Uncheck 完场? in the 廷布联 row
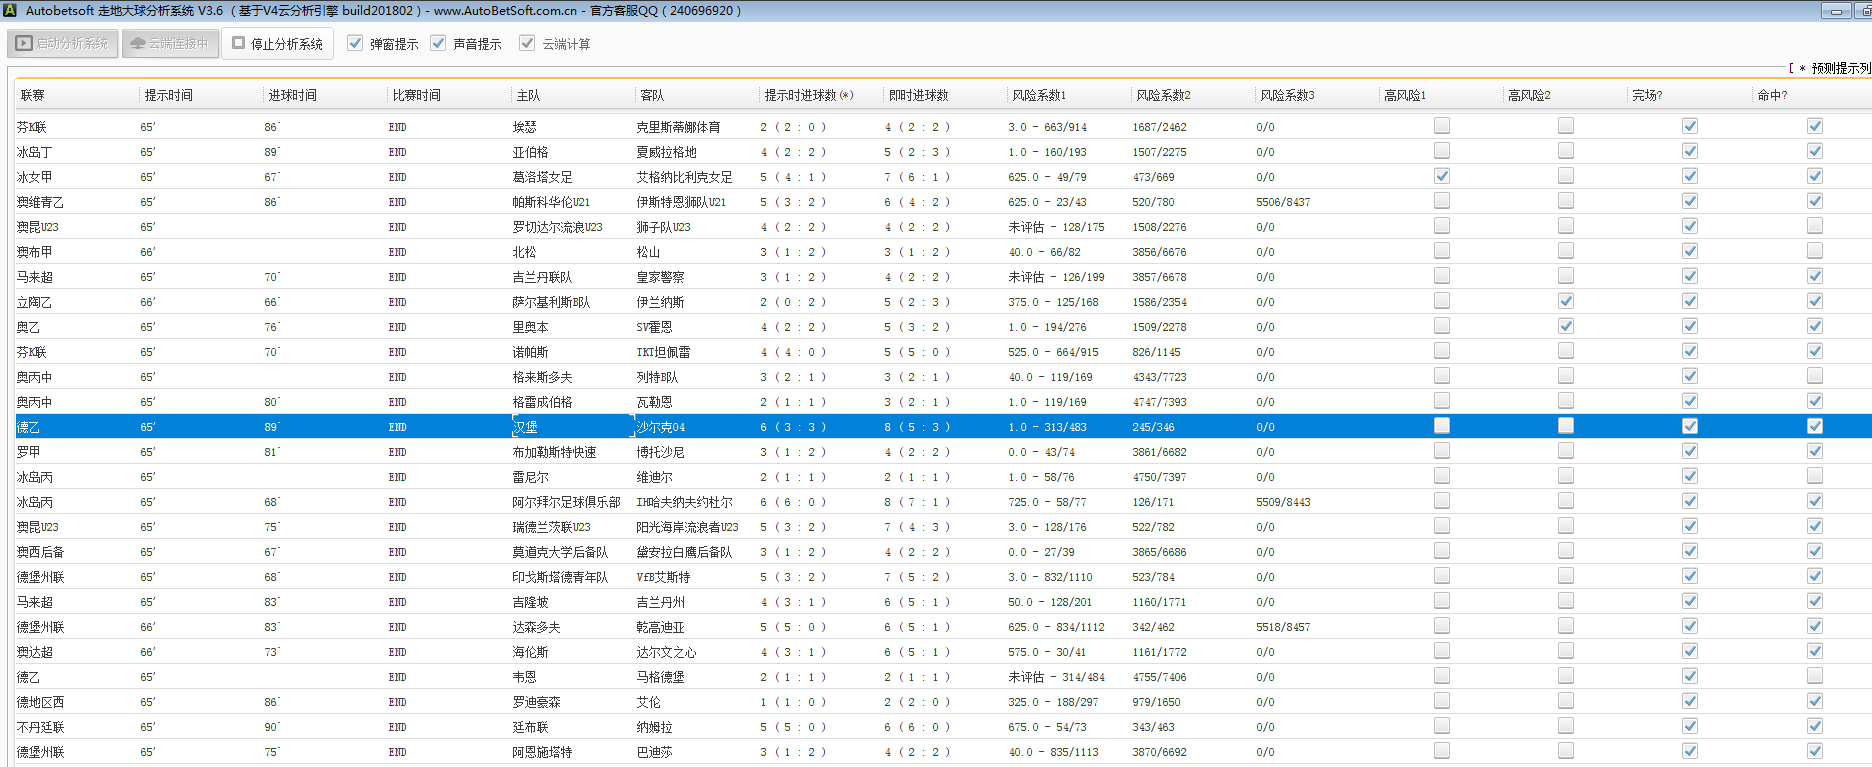 pyautogui.click(x=1689, y=726)
